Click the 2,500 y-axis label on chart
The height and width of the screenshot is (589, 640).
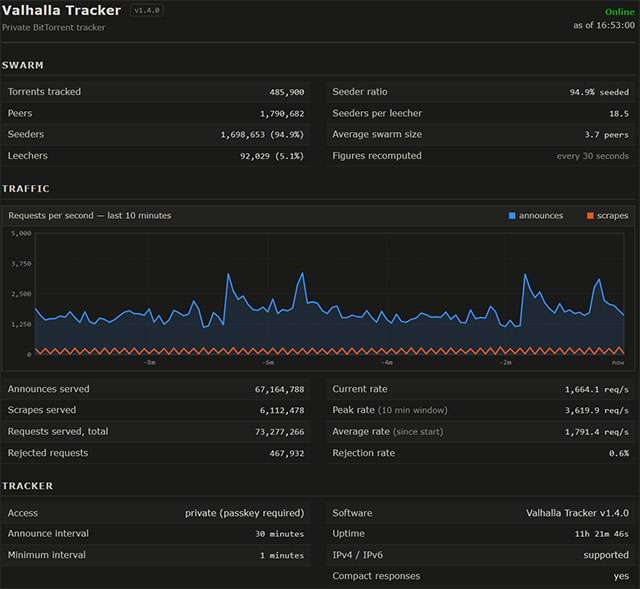coord(21,294)
